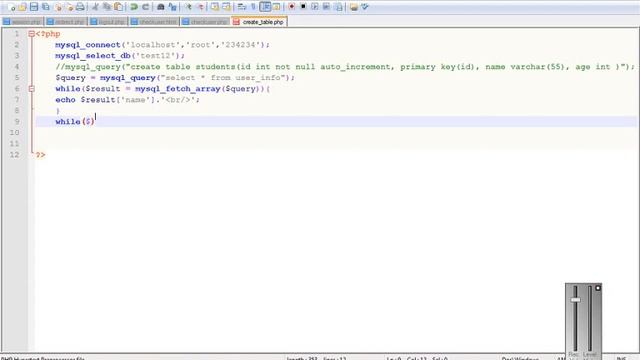Image resolution: width=640 pixels, height=360 pixels.
Task: Zoom in on the editor text
Action: click(188, 7)
